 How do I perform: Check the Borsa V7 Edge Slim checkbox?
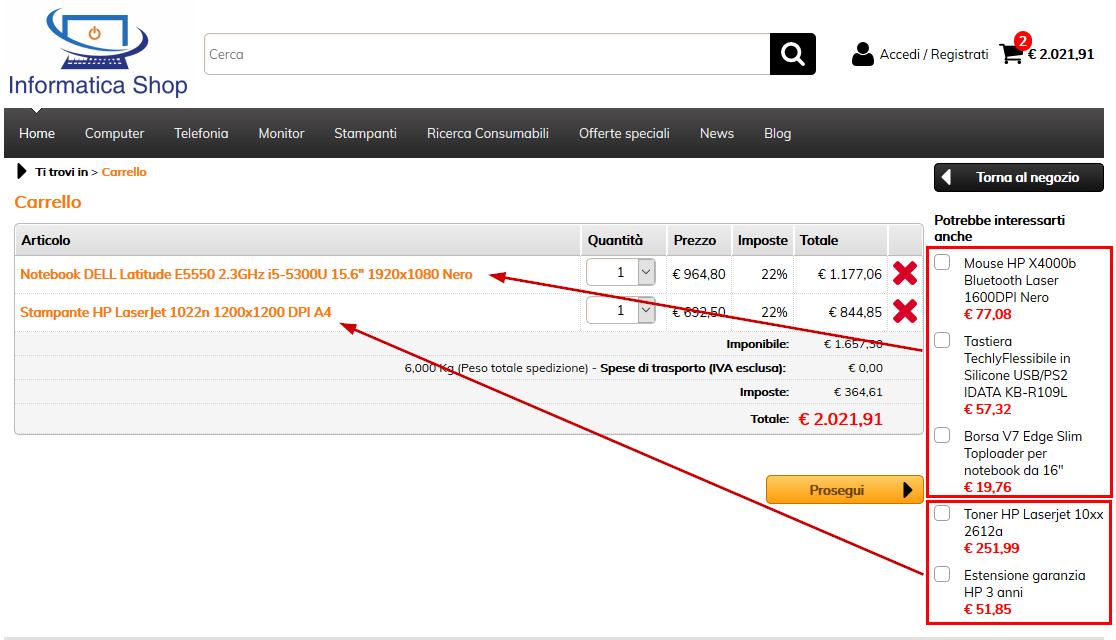click(x=942, y=435)
